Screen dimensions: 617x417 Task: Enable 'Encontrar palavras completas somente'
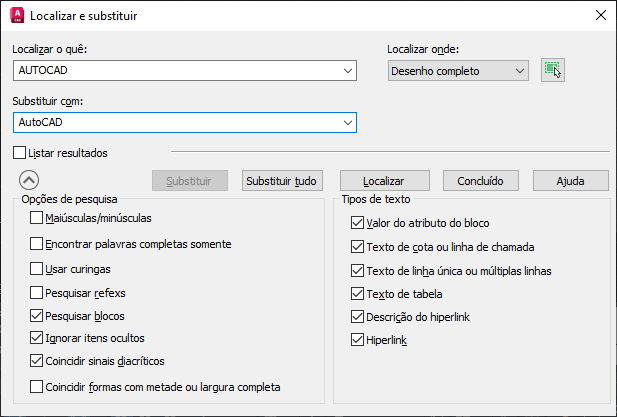tap(37, 243)
